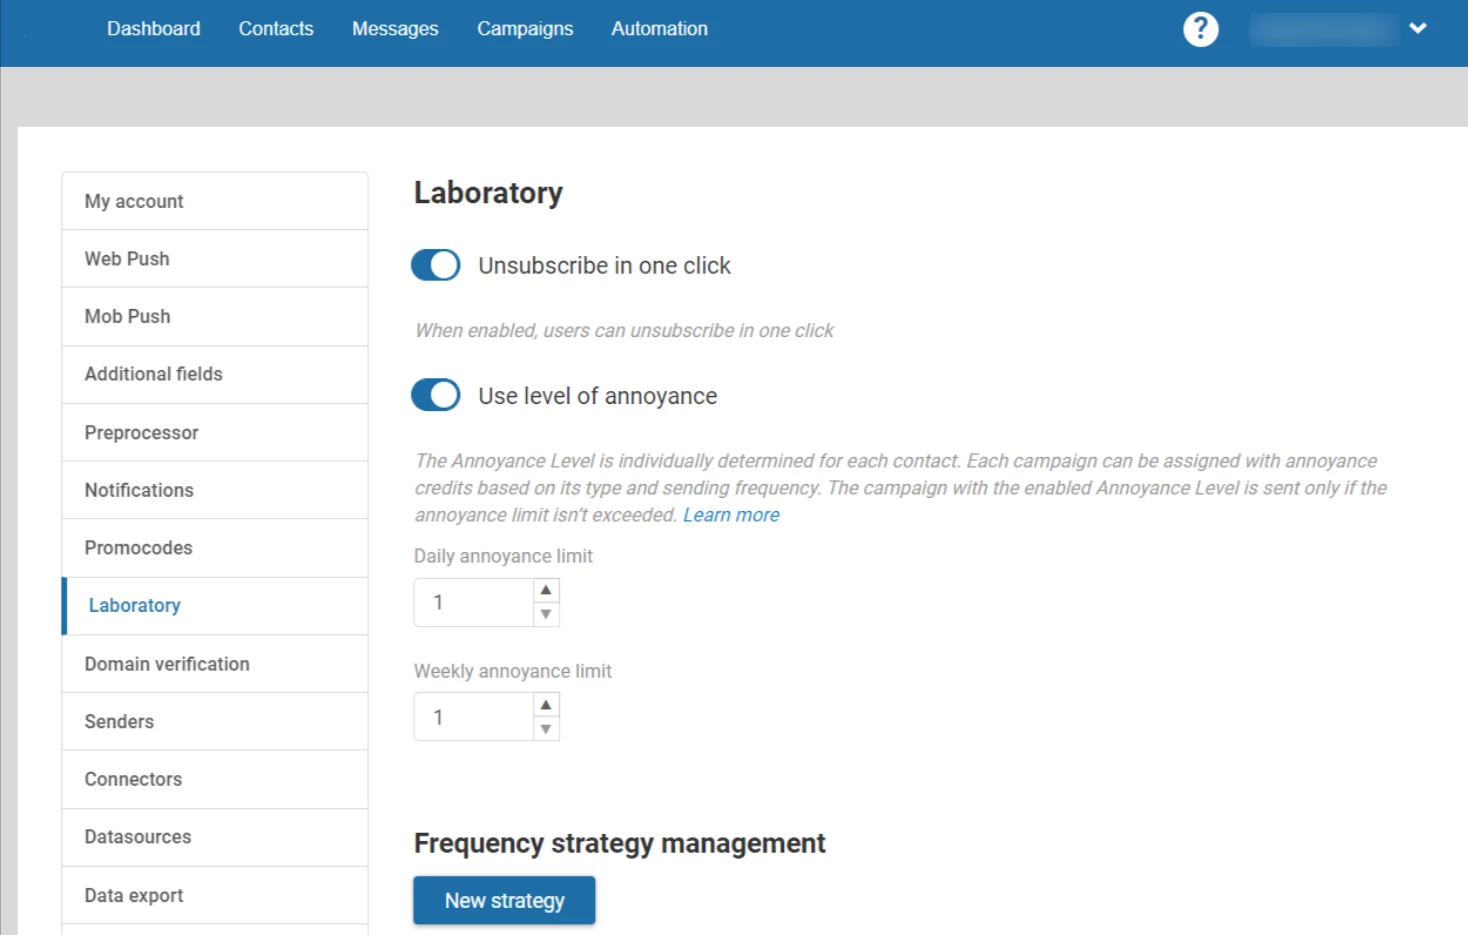The width and height of the screenshot is (1468, 935).
Task: Select Data export in the sidebar
Action: pyautogui.click(x=134, y=895)
